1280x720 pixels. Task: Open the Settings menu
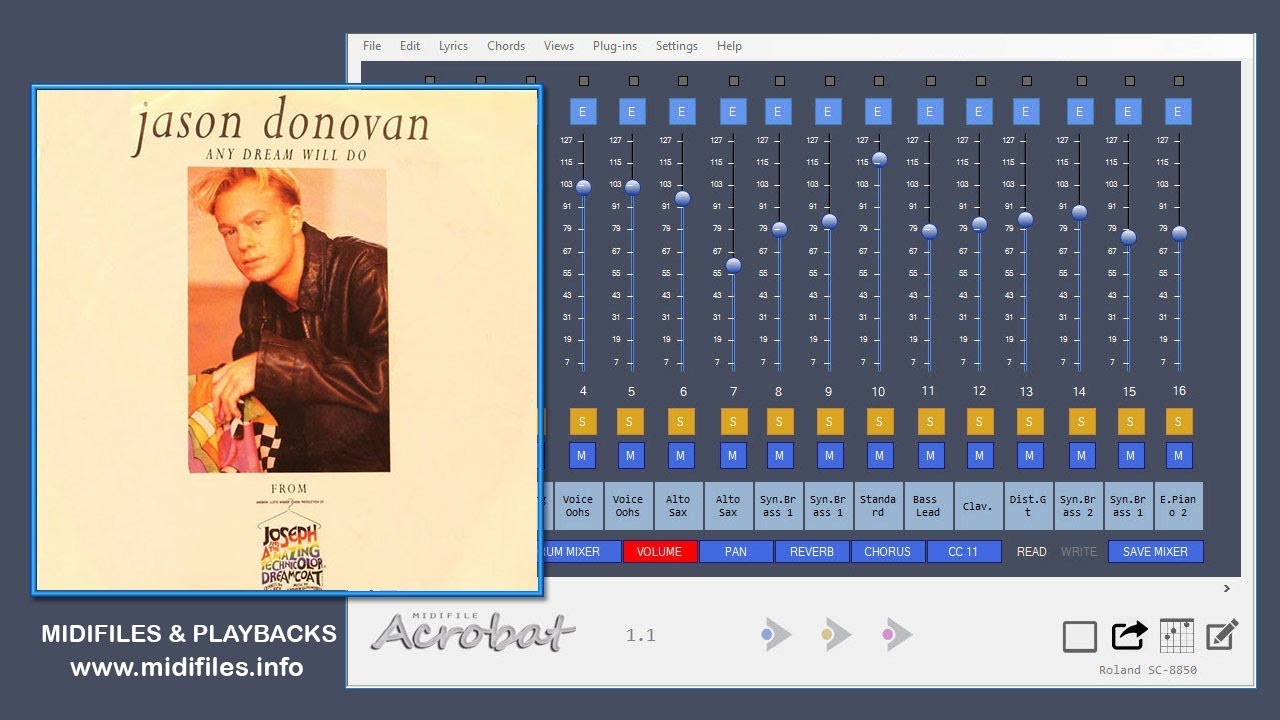(677, 46)
